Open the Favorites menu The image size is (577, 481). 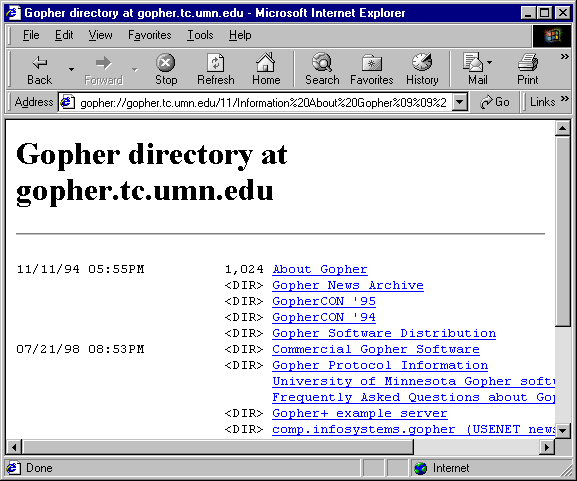[x=149, y=35]
